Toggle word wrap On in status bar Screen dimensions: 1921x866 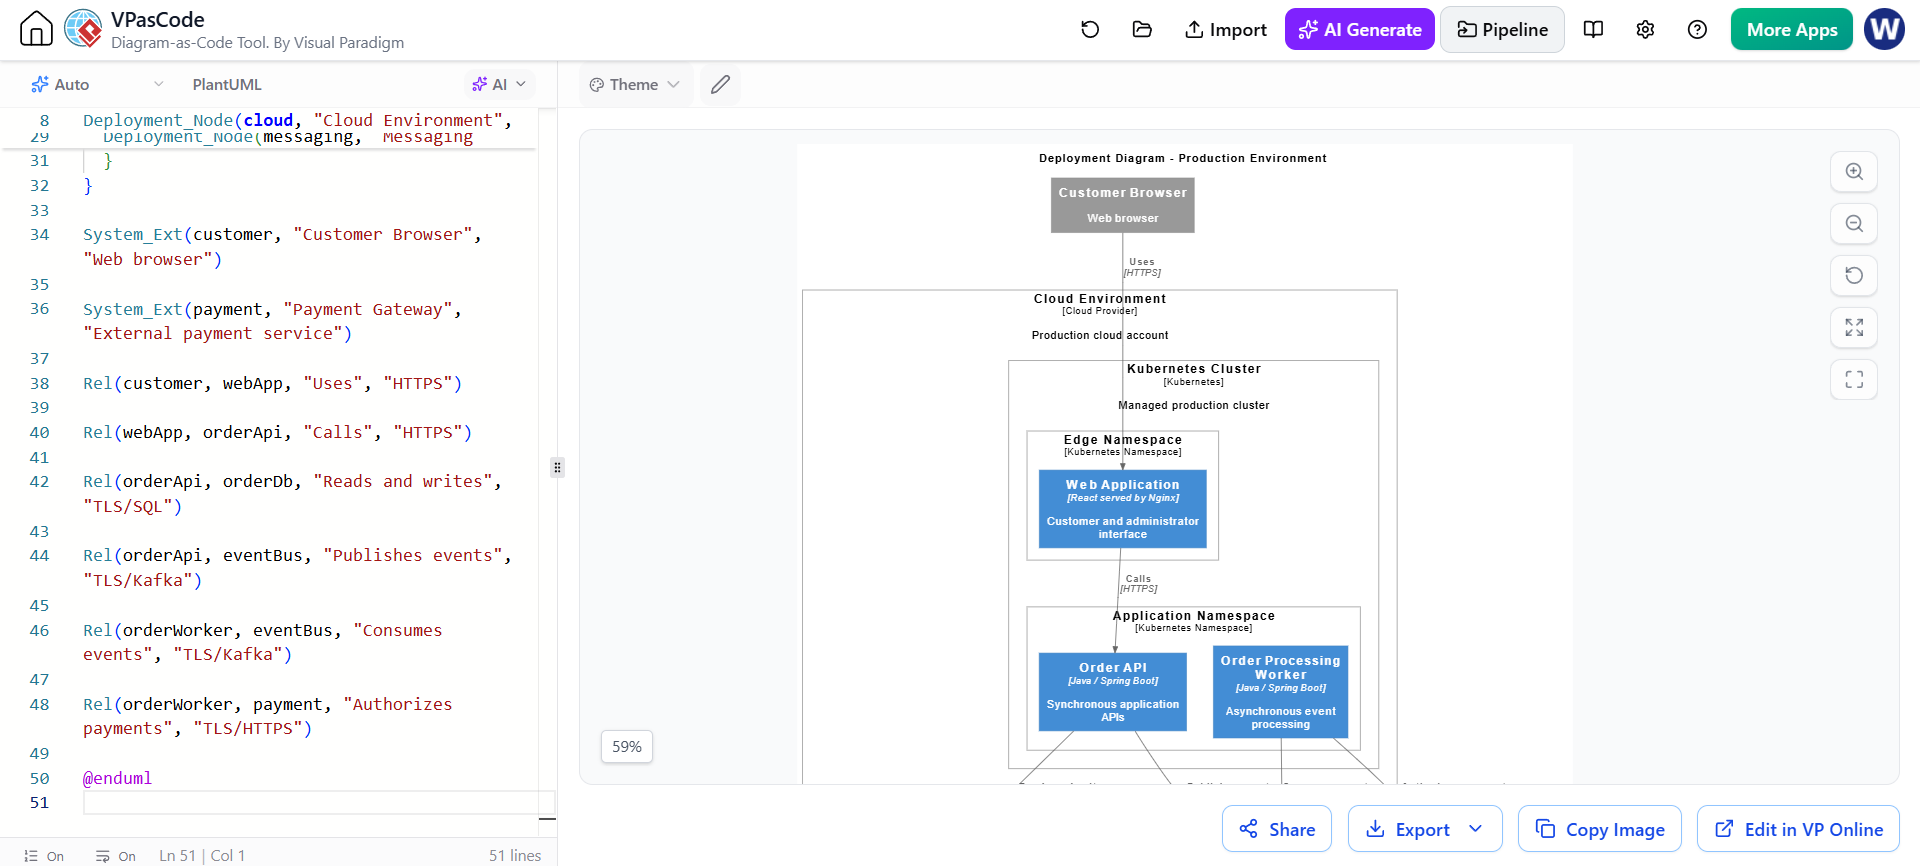click(116, 856)
